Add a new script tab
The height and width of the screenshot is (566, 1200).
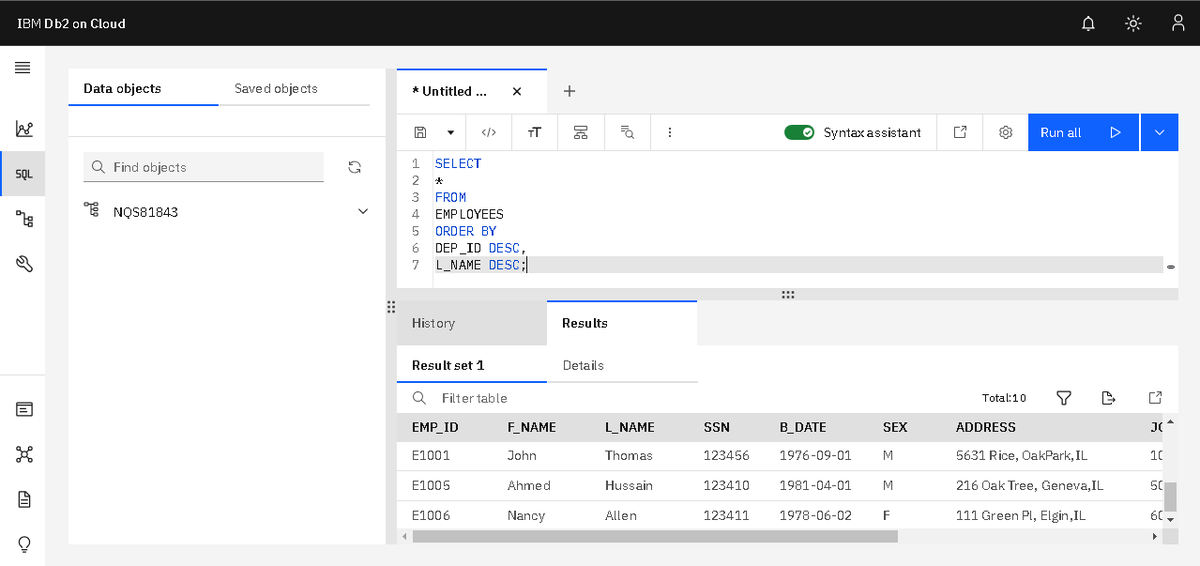(569, 91)
